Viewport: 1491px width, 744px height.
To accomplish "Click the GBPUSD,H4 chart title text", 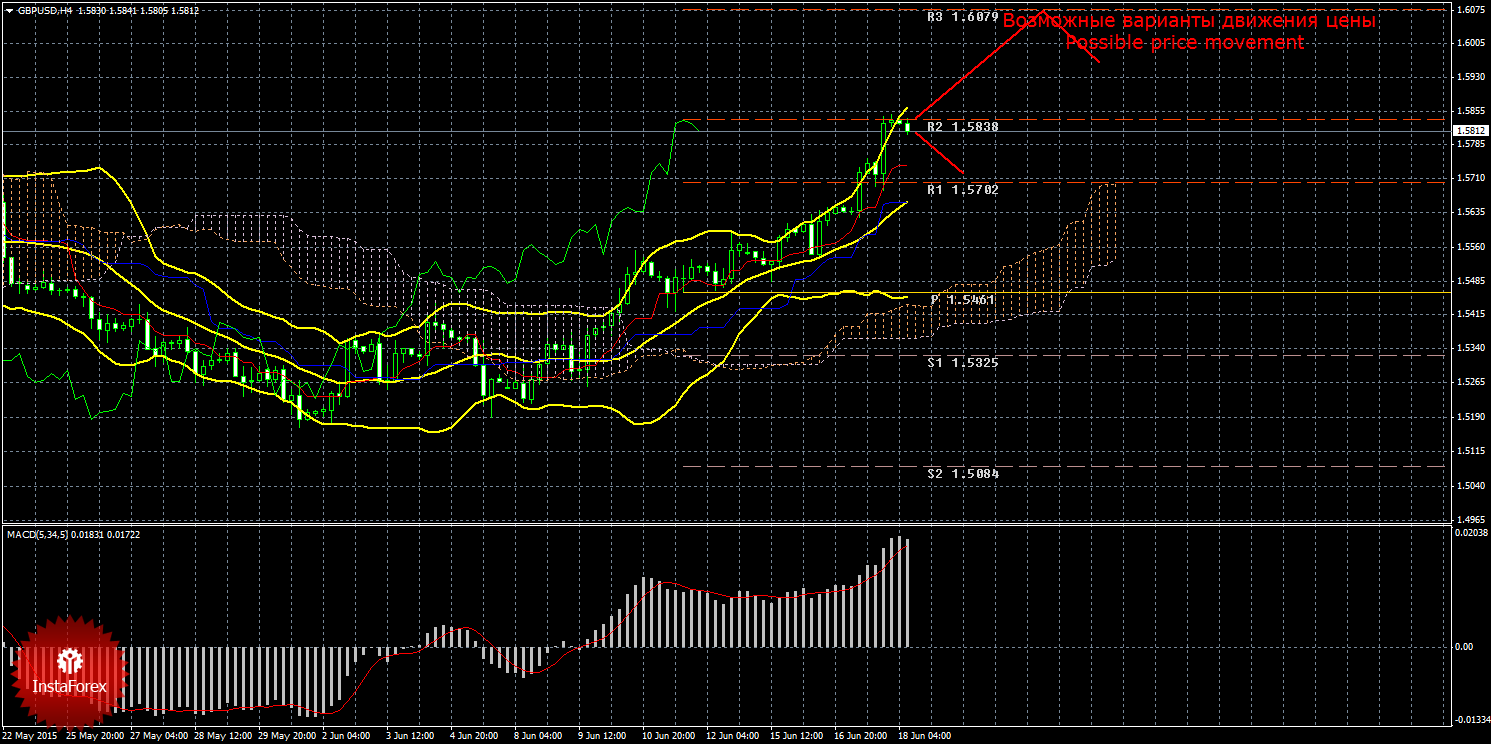I will pos(45,10).
